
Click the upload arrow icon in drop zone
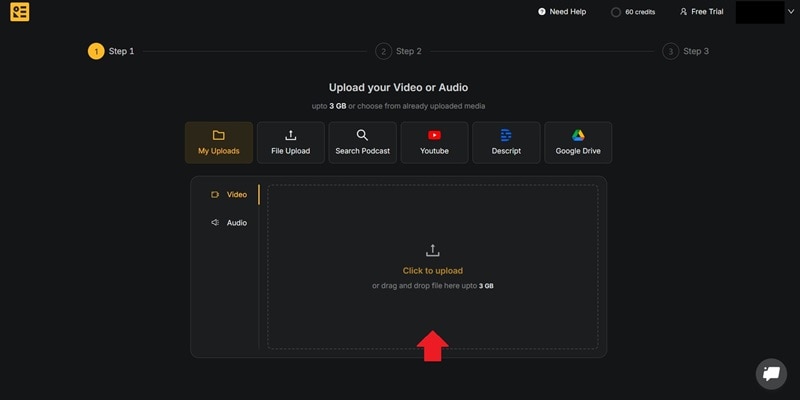pyautogui.click(x=433, y=251)
